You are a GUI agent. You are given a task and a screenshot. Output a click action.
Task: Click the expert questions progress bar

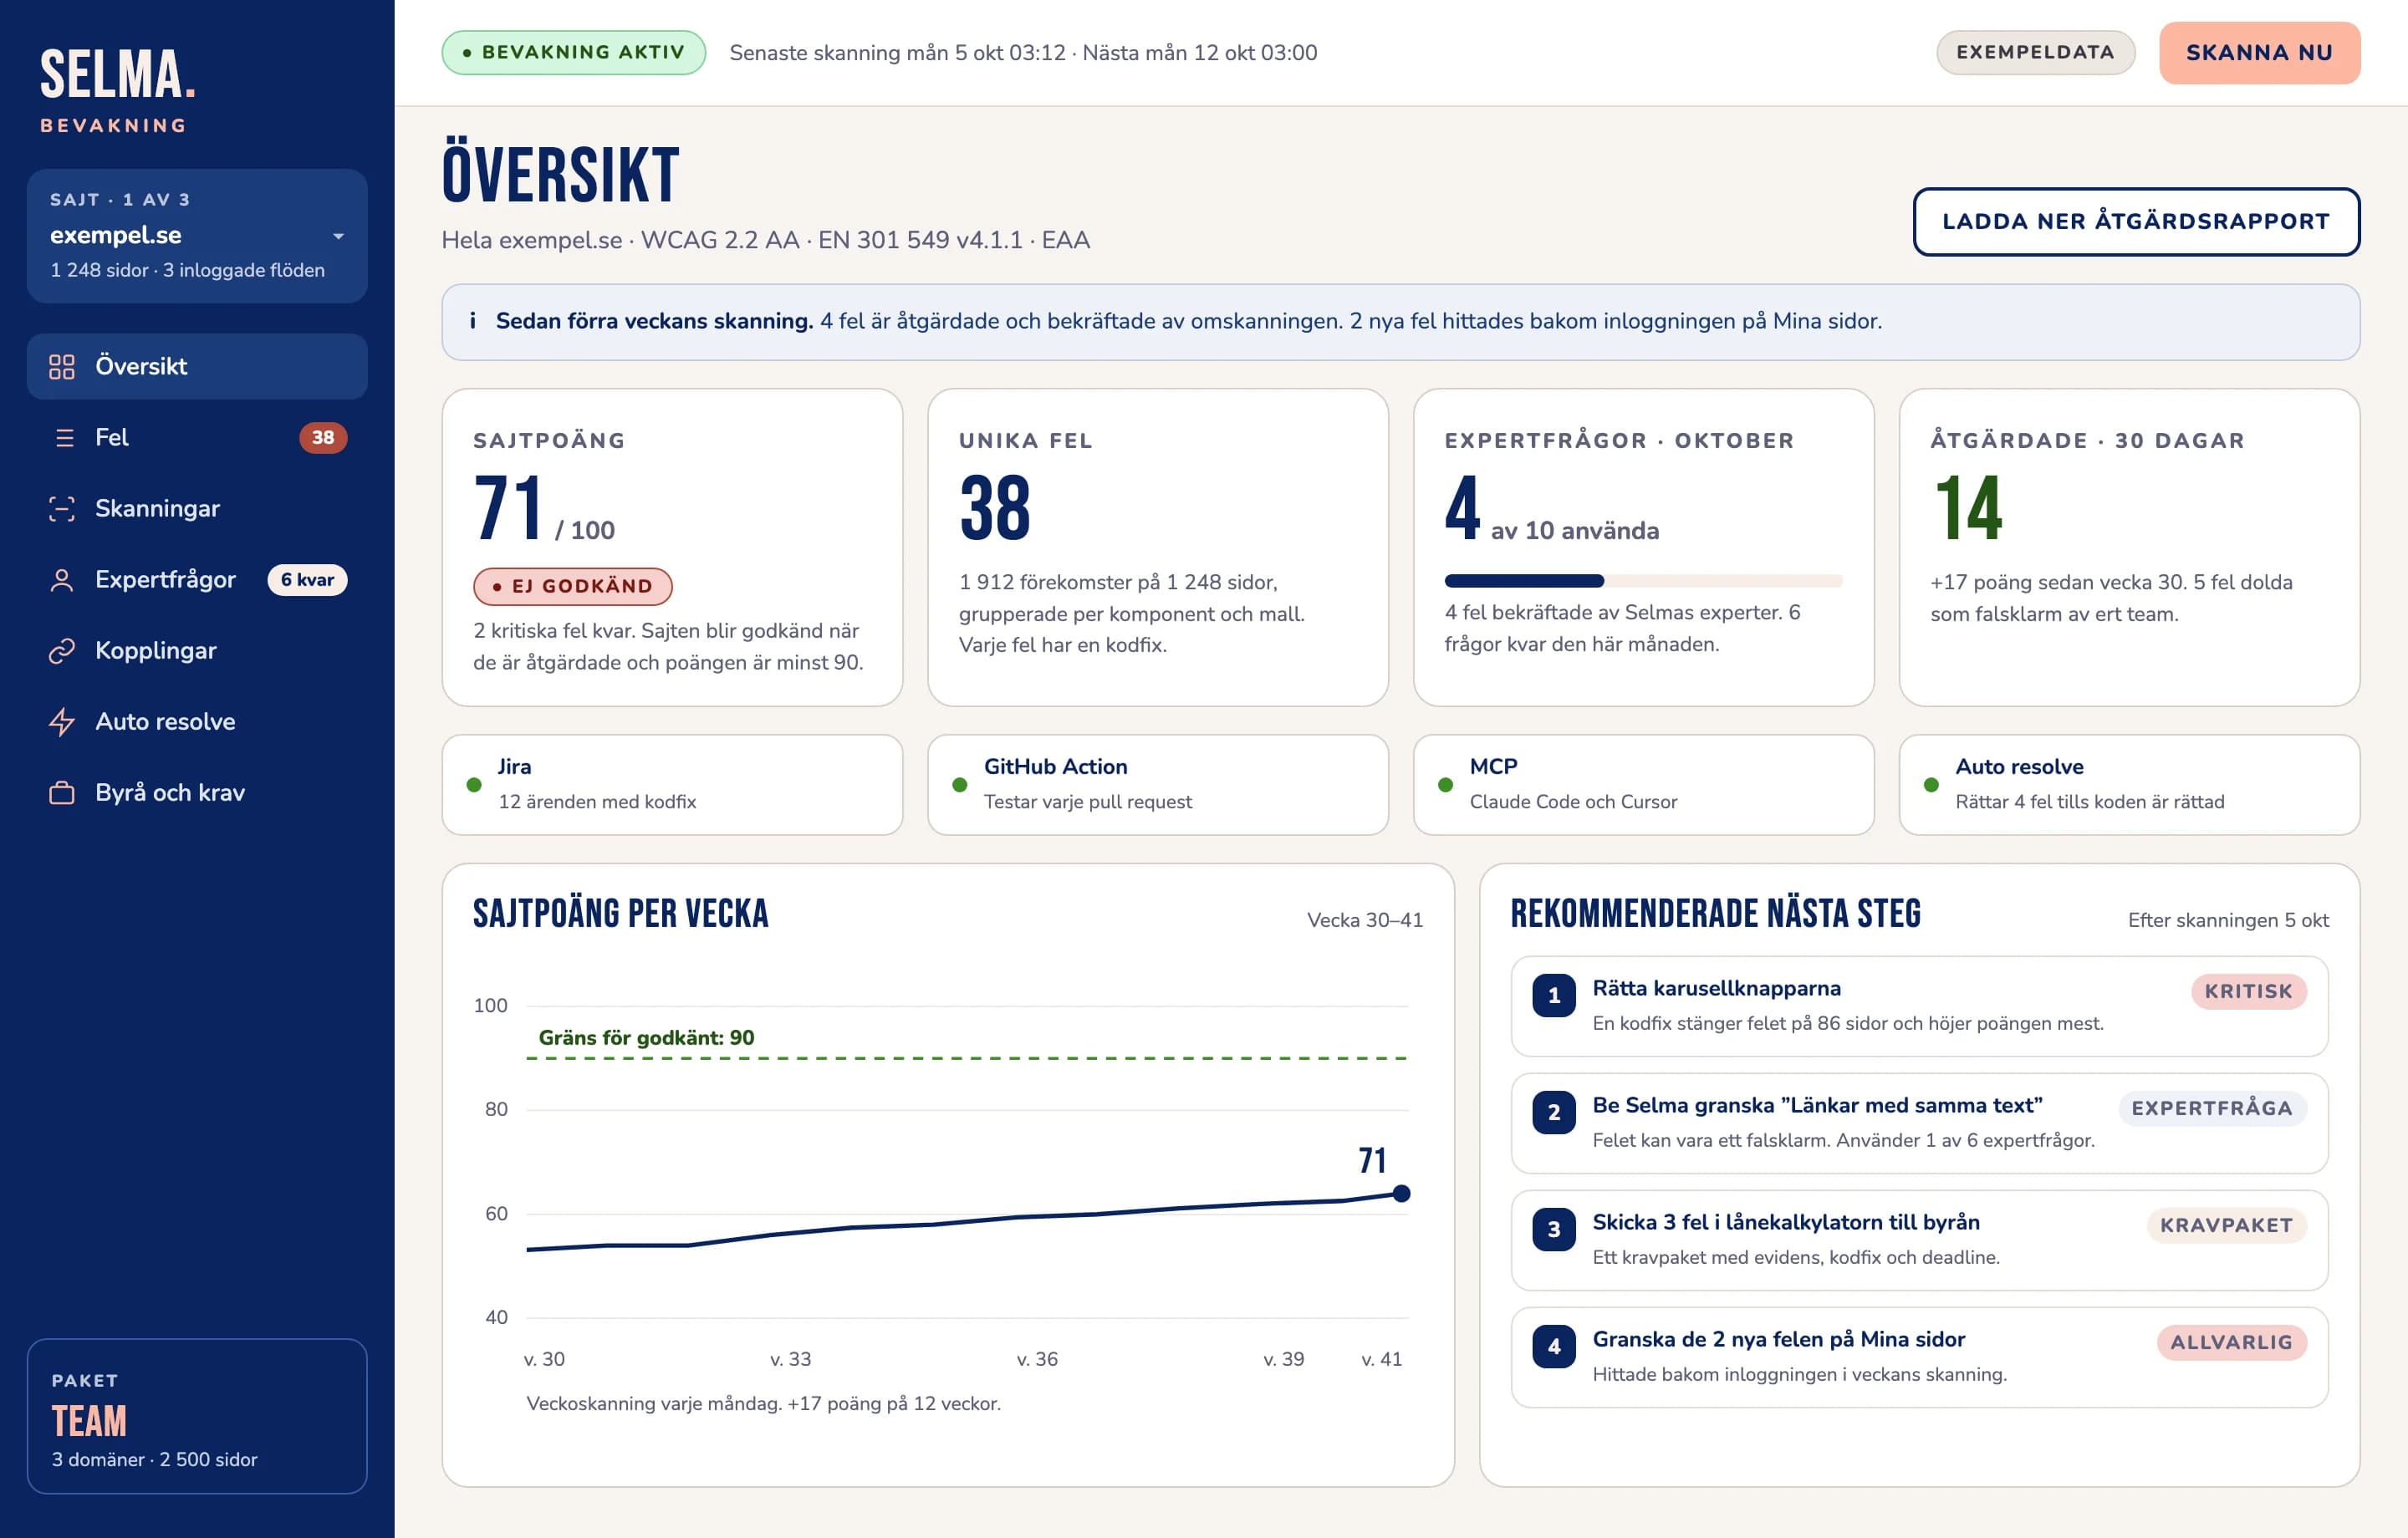[x=1643, y=581]
